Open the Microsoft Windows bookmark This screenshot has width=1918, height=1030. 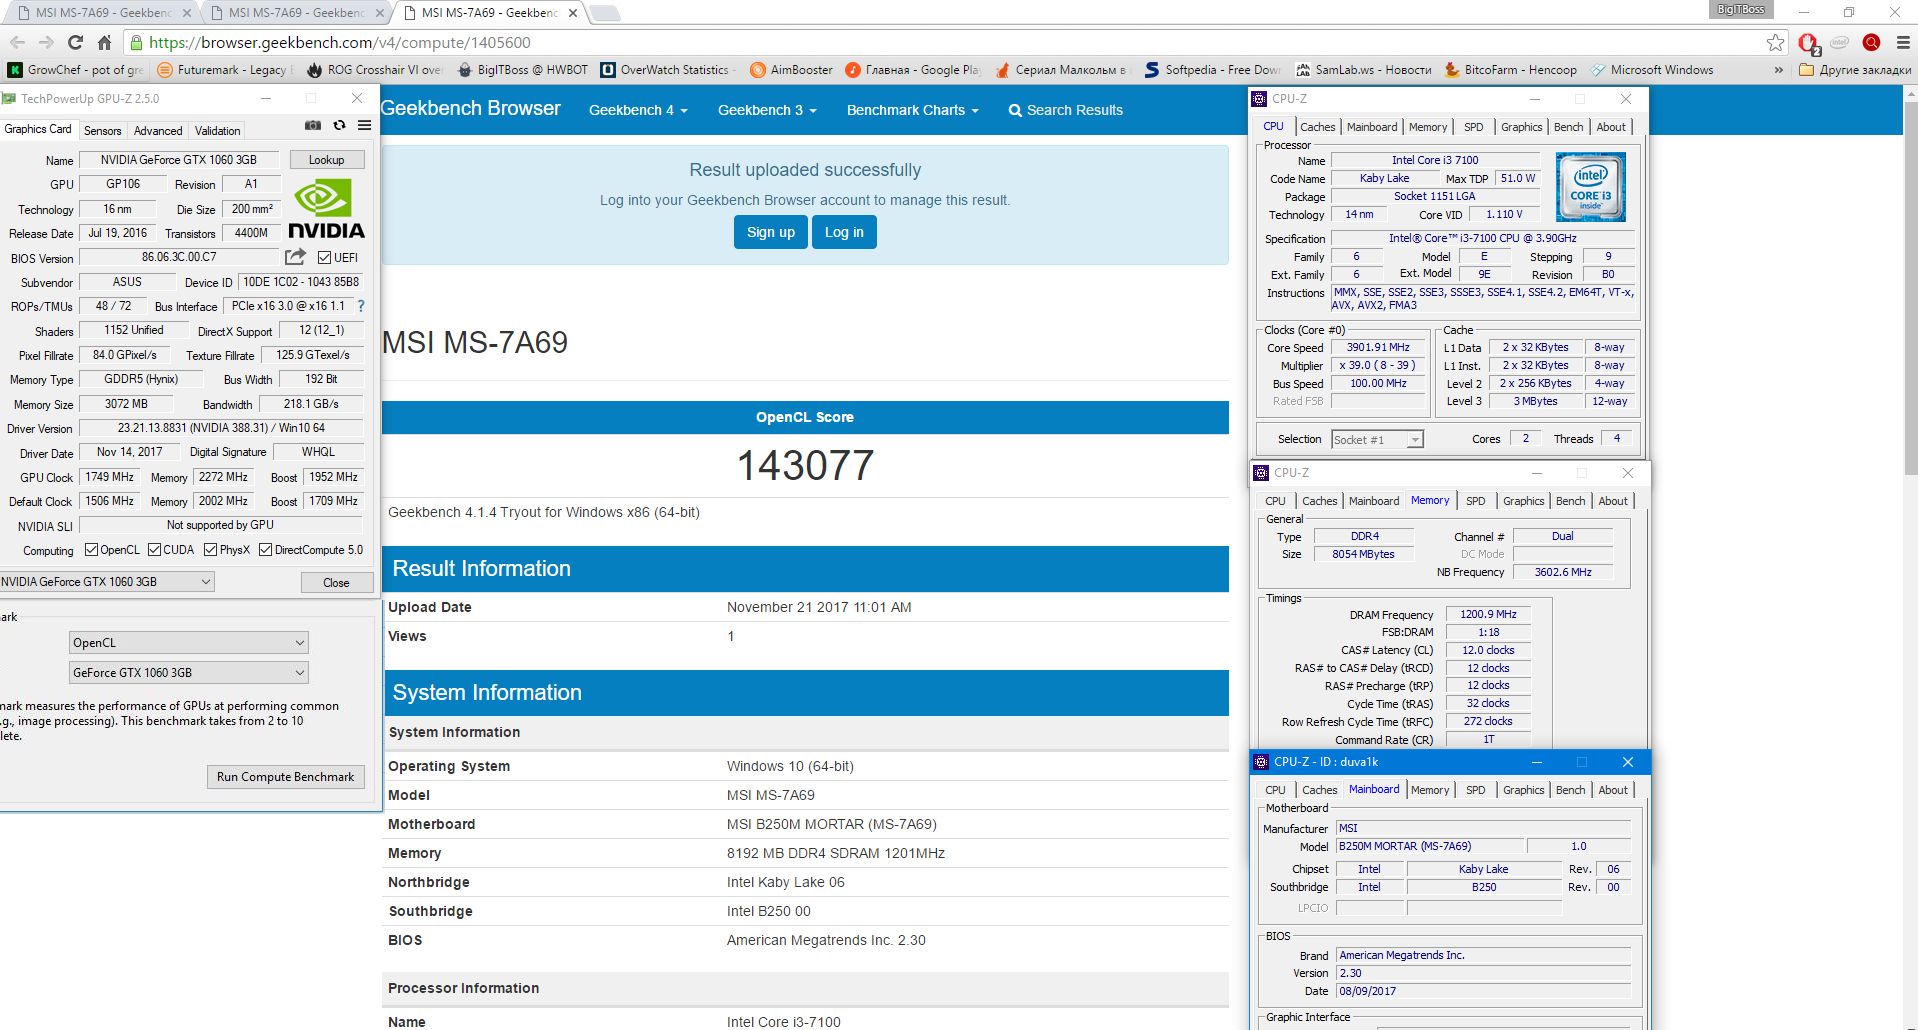[x=1652, y=70]
